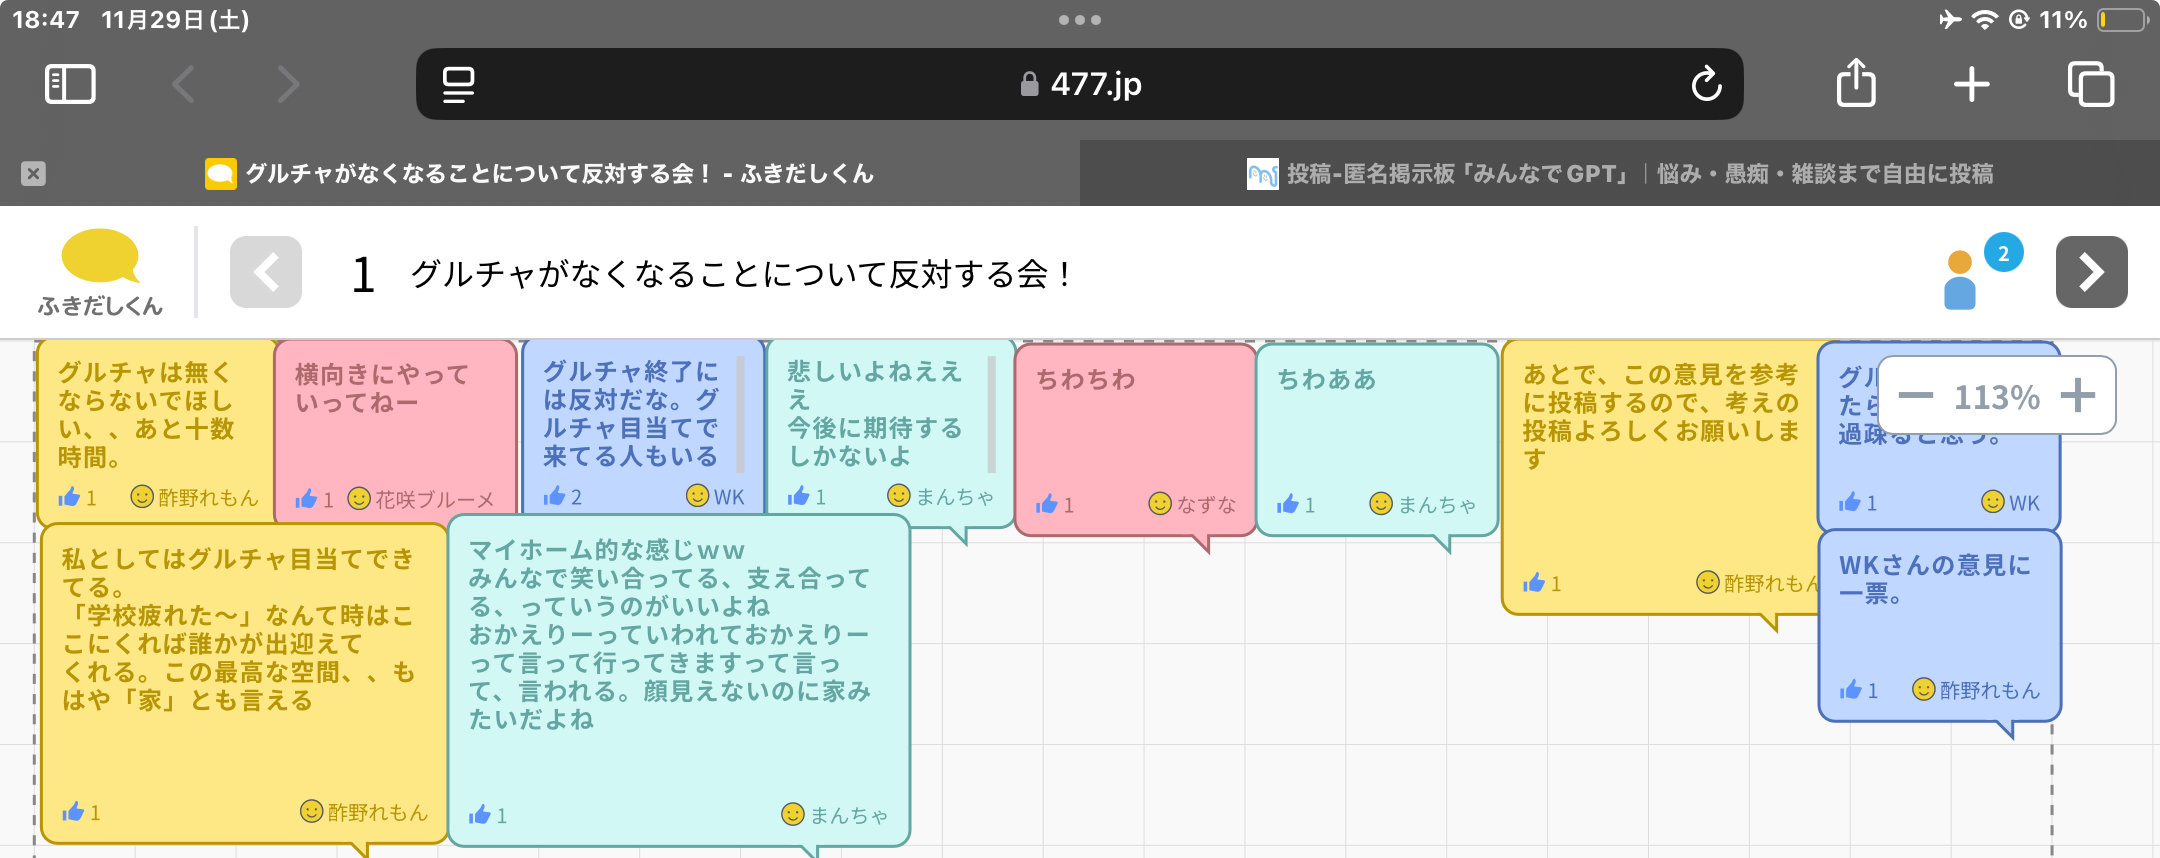This screenshot has height=858, width=2160.
Task: Go forward in Safari history
Action: click(x=288, y=84)
